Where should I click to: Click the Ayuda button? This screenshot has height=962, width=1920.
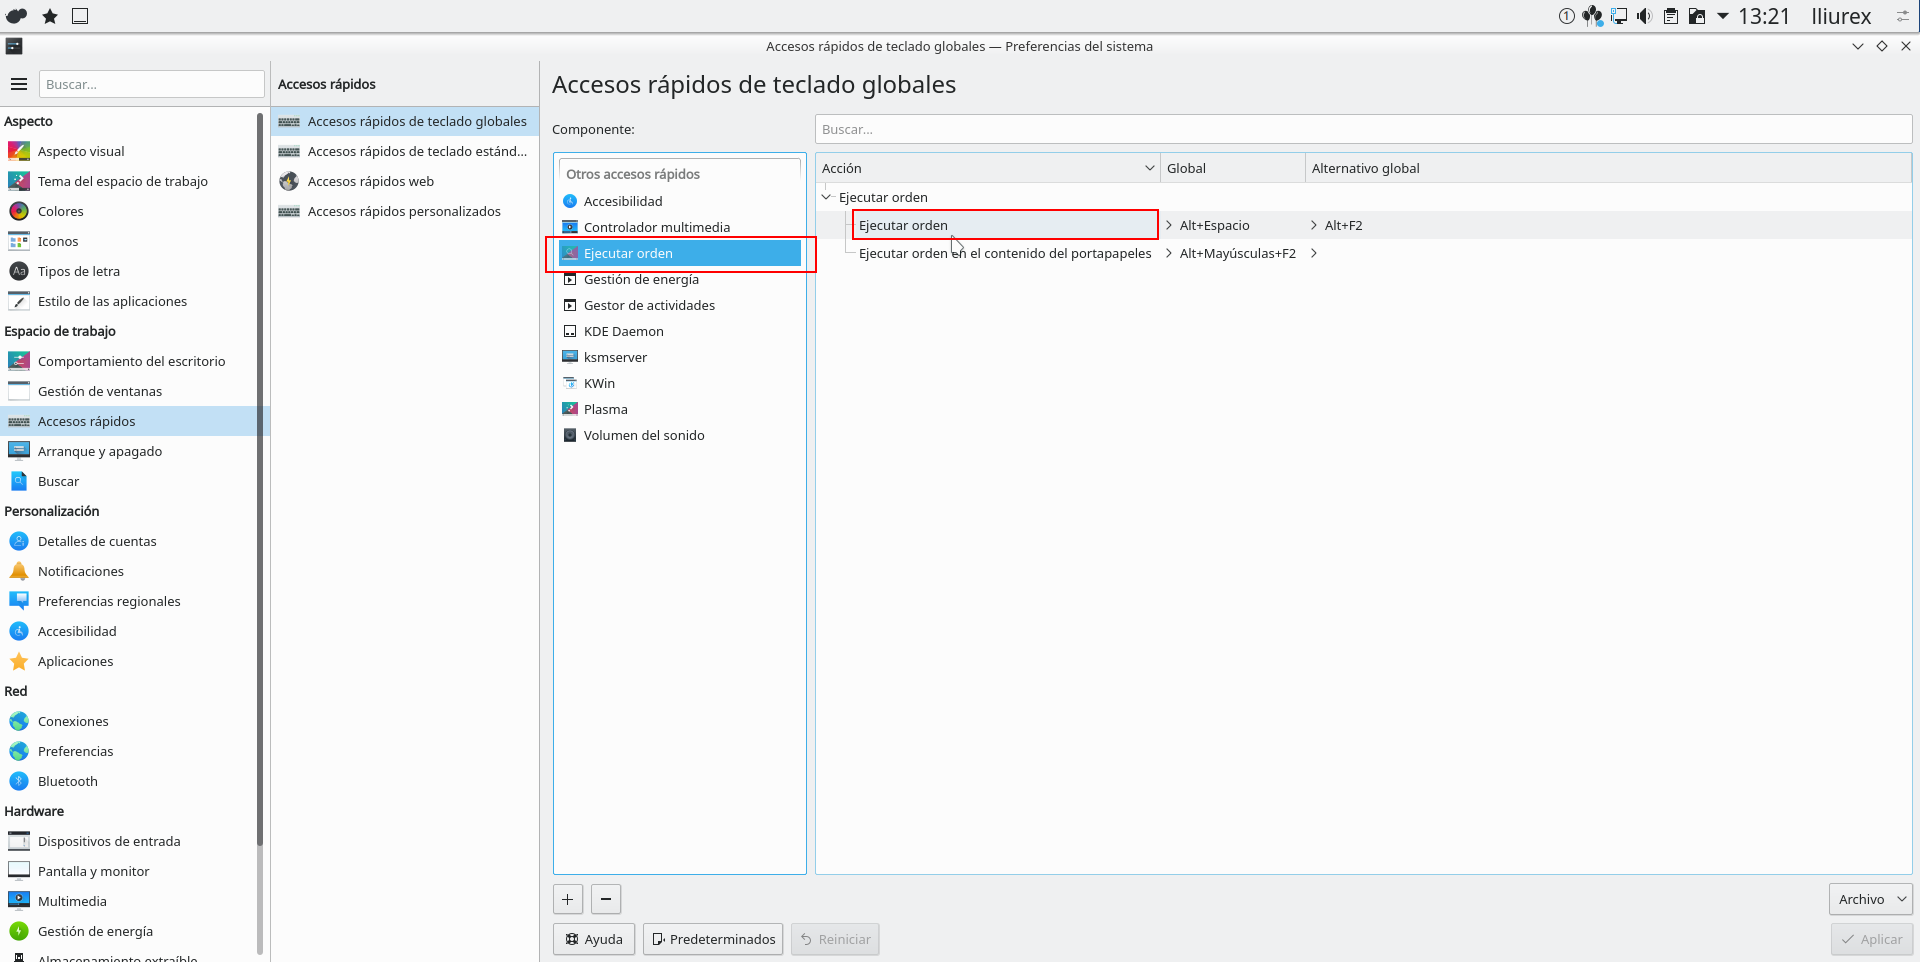[x=594, y=939]
